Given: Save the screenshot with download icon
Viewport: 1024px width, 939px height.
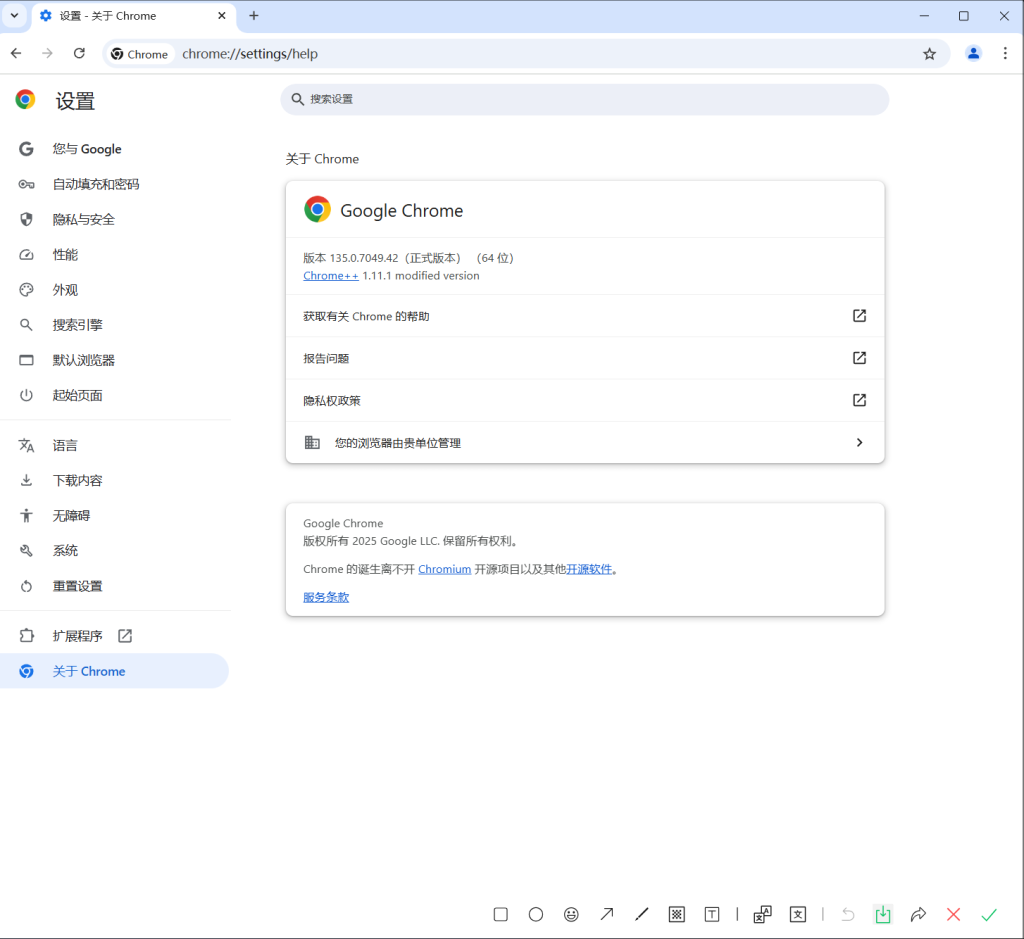Looking at the screenshot, I should [883, 914].
